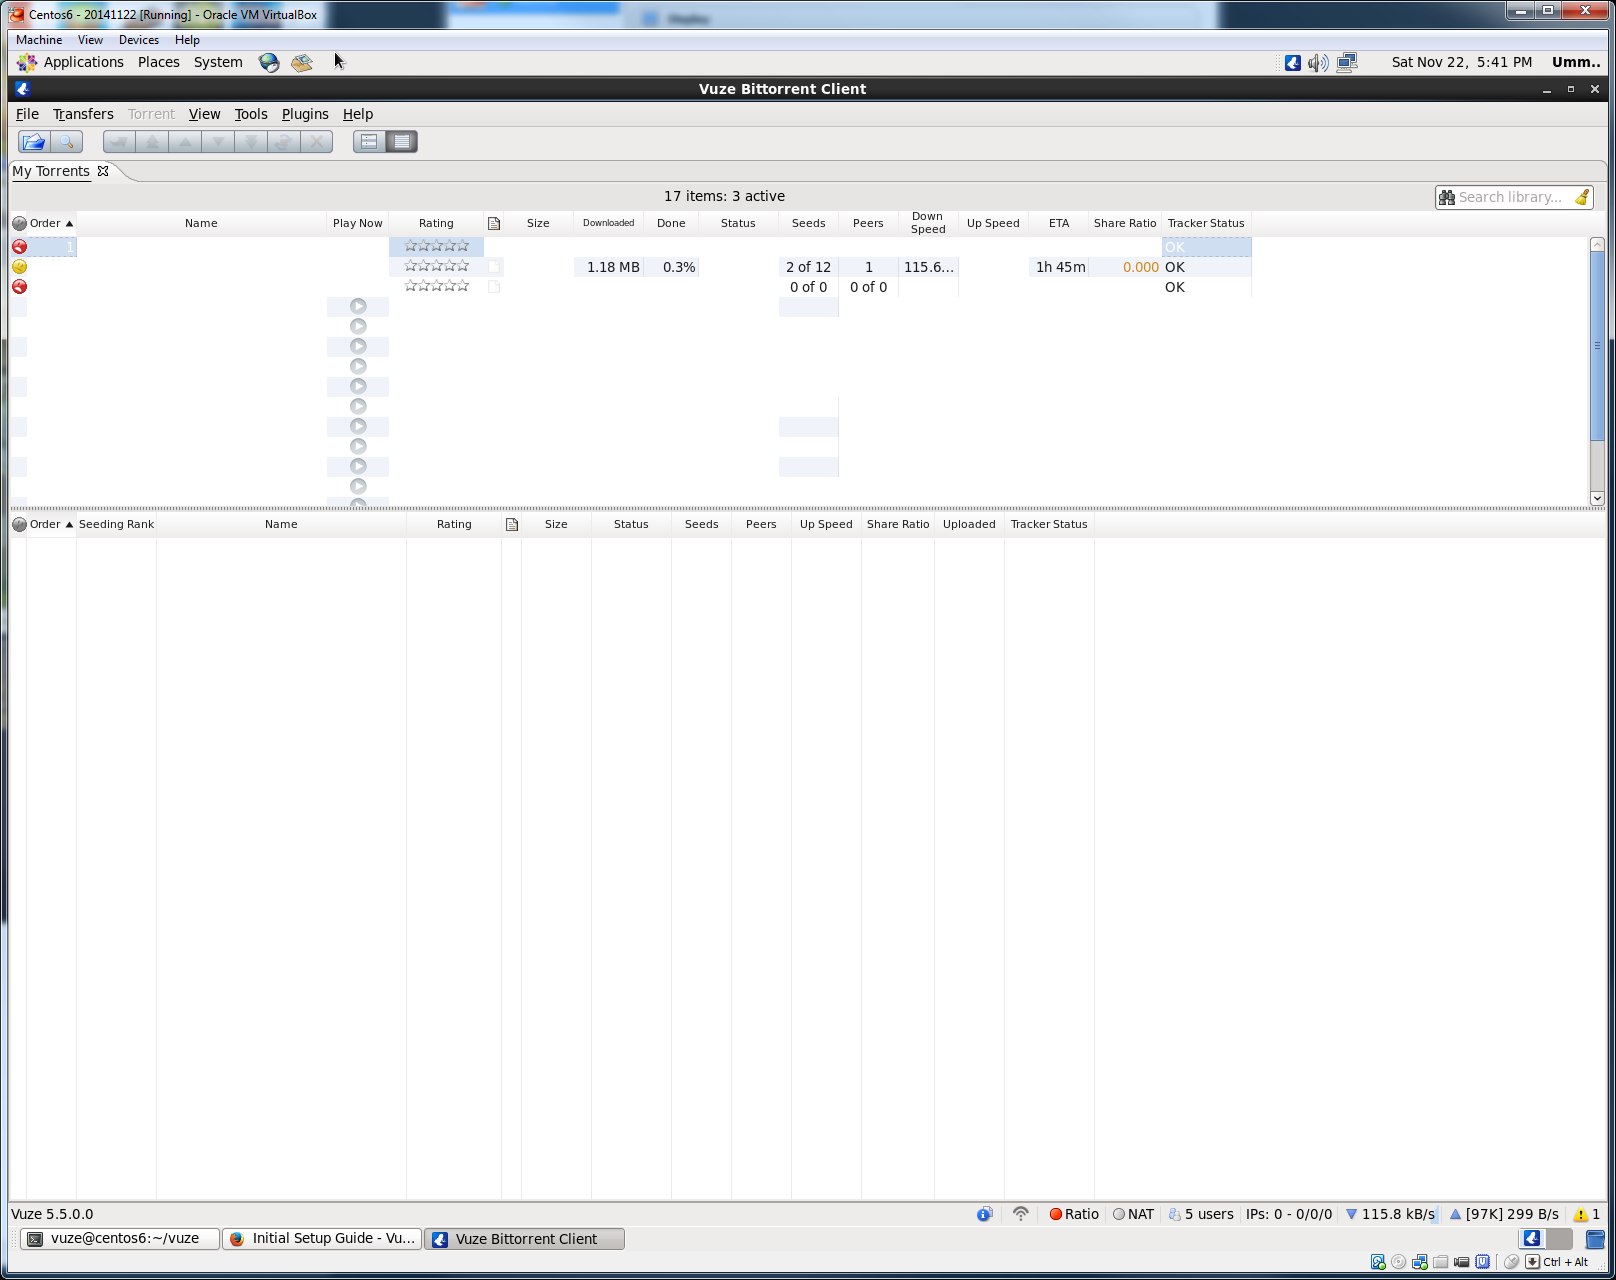1616x1280 pixels.
Task: Switch to Initial Setup Guide taskbar button
Action: coord(322,1238)
